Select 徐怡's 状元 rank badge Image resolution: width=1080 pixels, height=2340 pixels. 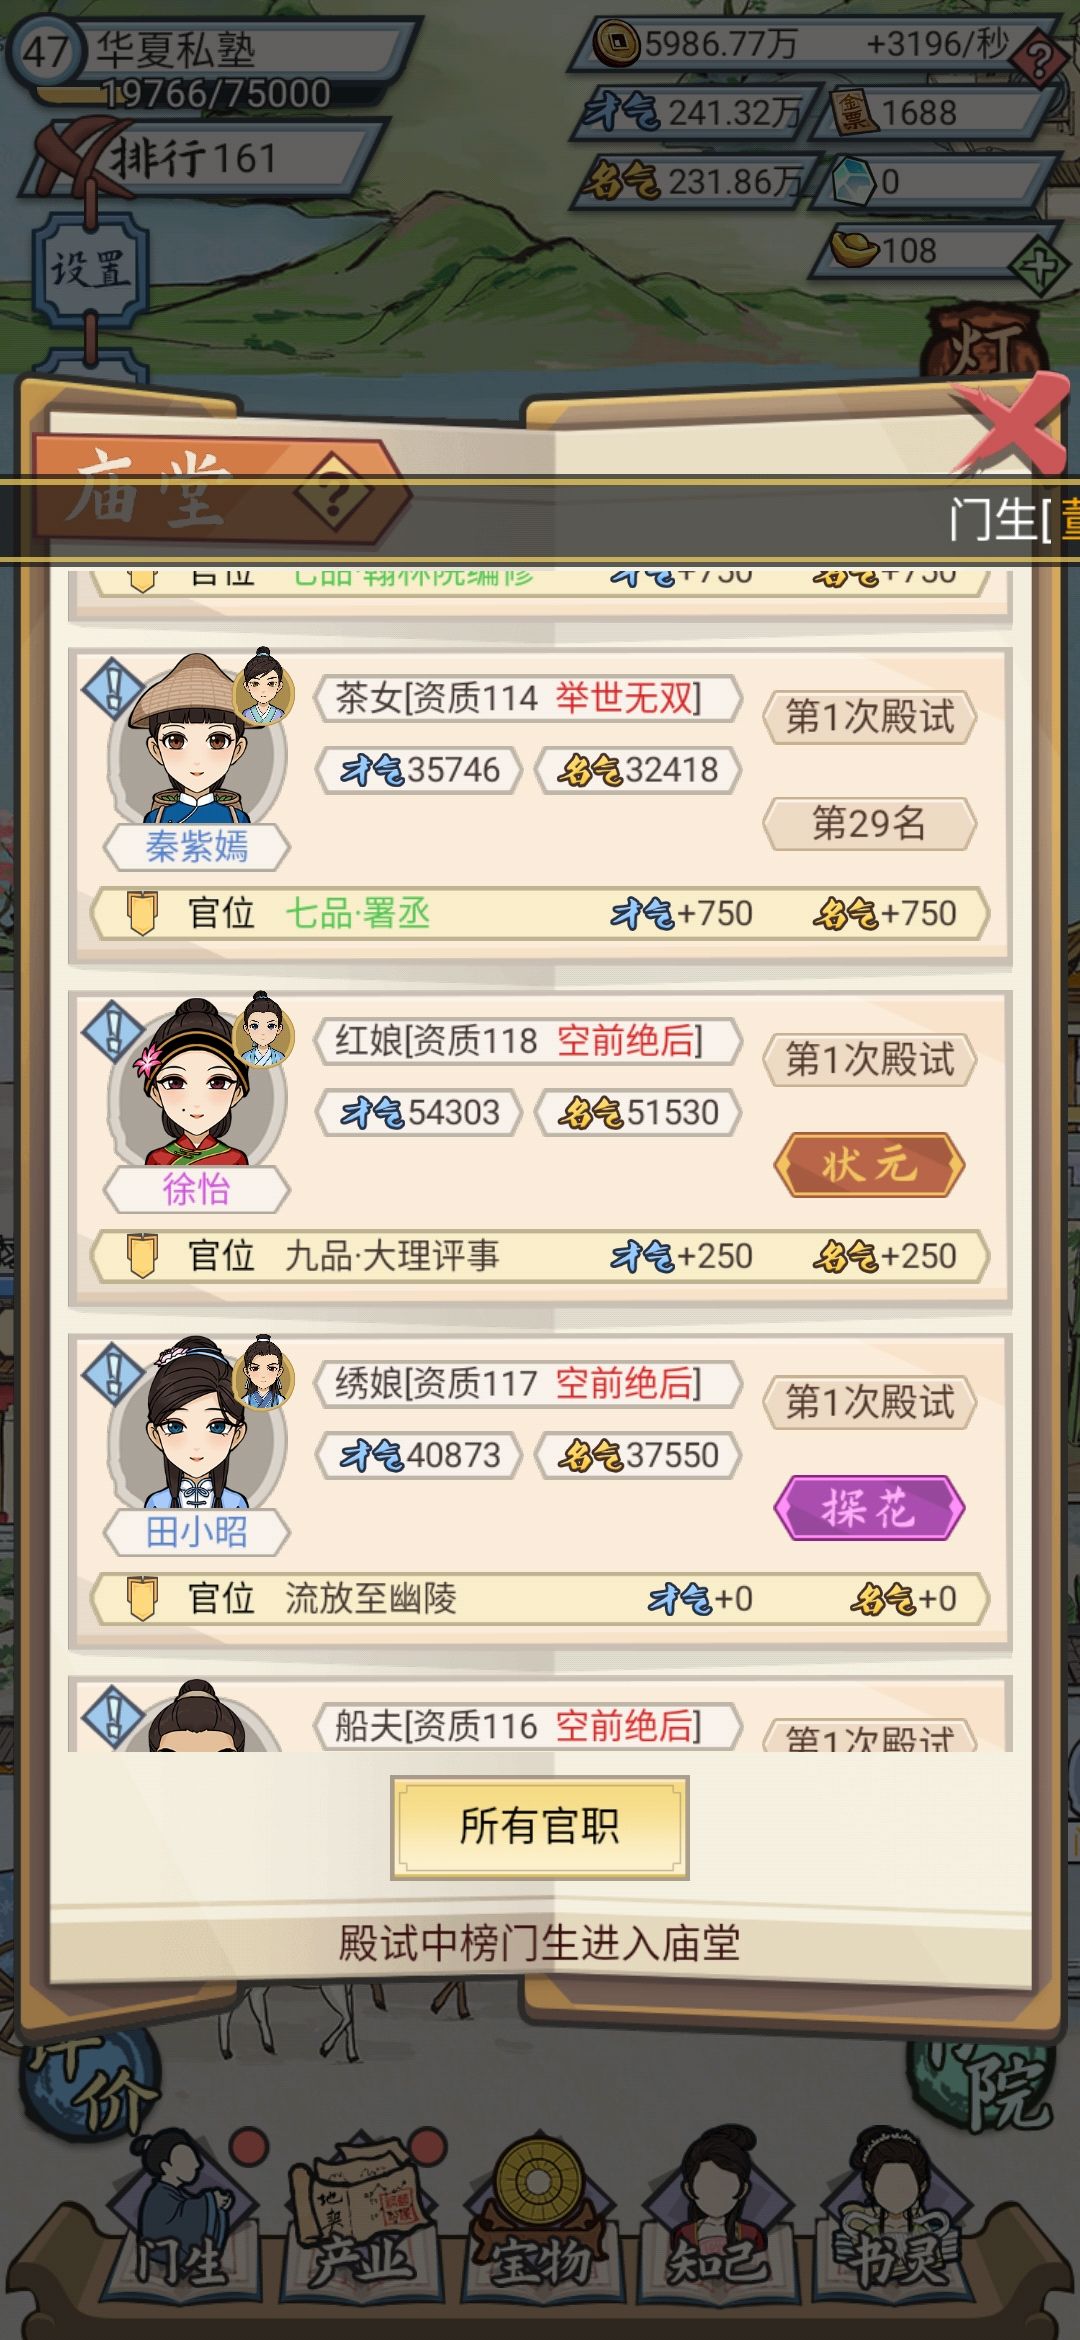[869, 1165]
